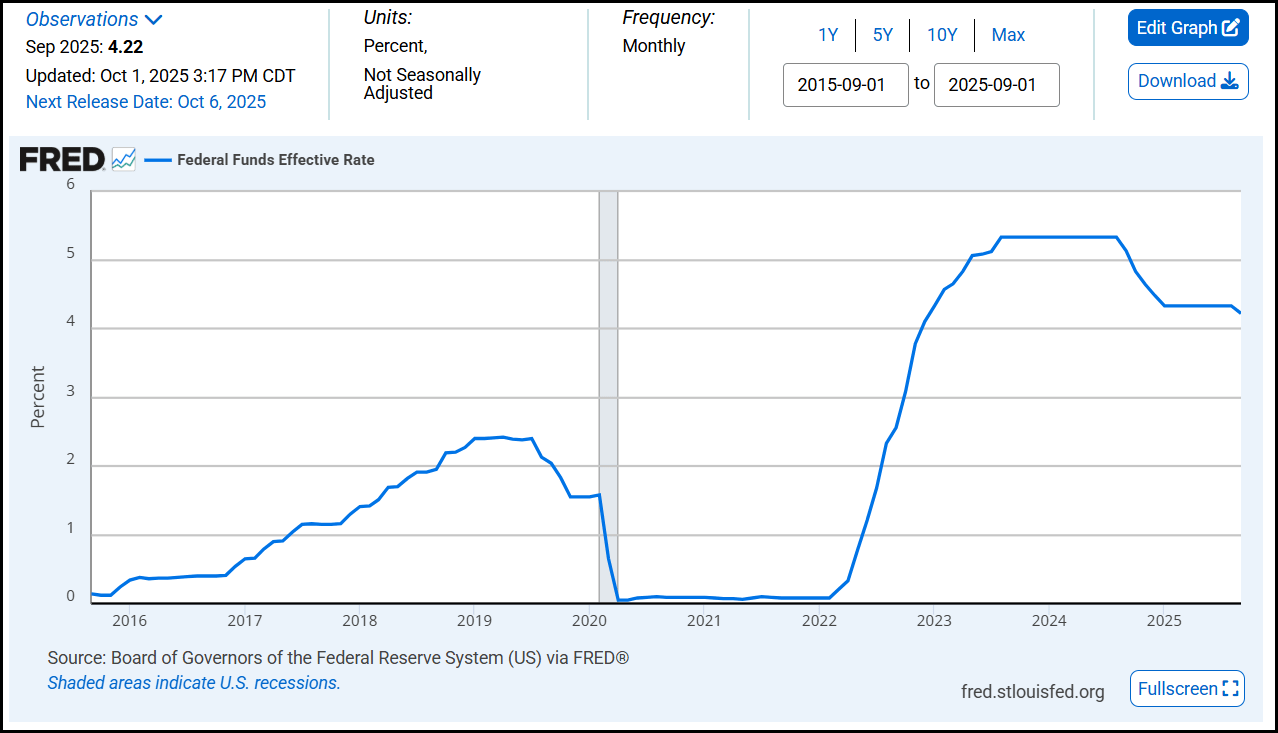1278x733 pixels.
Task: Click the Edit Graph button
Action: point(1188,27)
